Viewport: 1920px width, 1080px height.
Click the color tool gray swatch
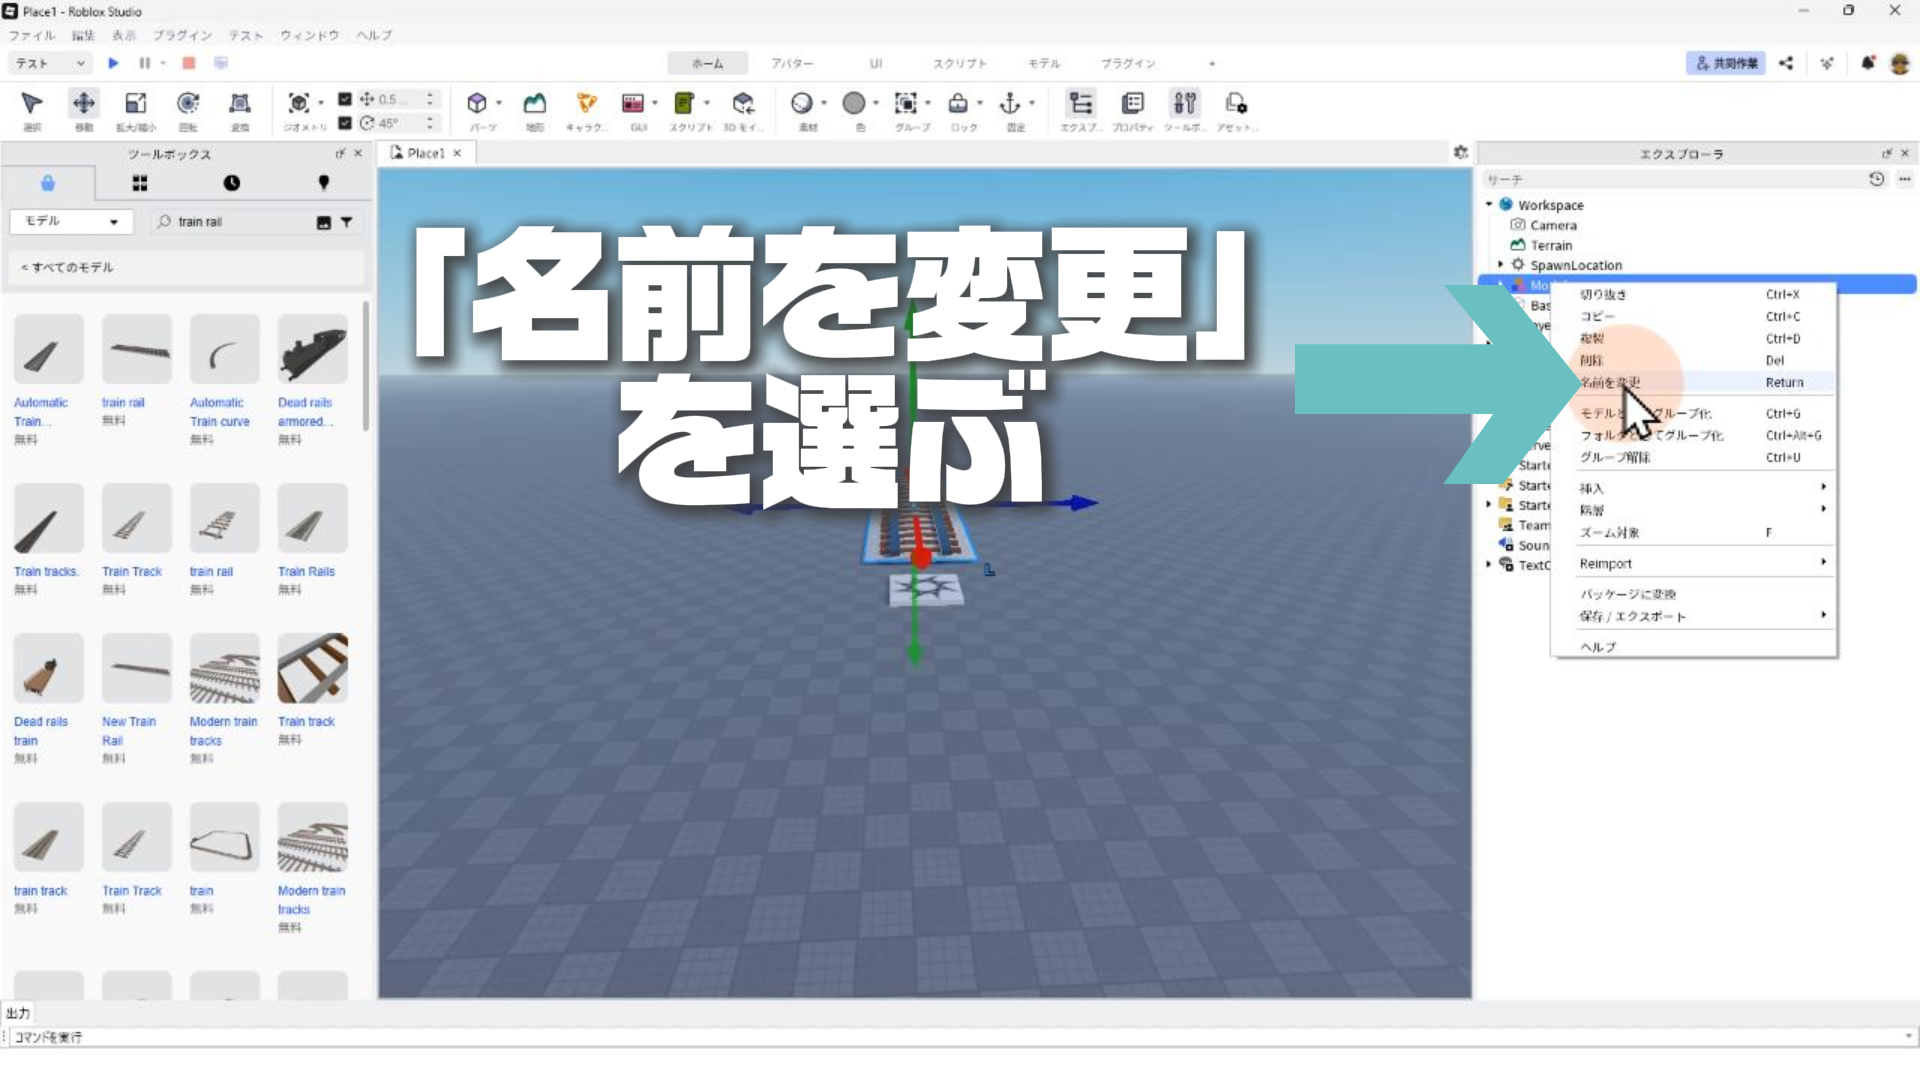coord(854,103)
